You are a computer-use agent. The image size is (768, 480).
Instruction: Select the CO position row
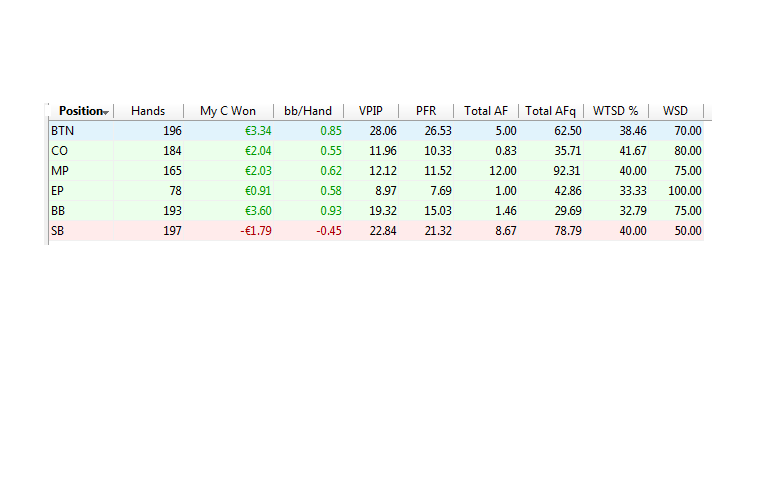[376, 151]
